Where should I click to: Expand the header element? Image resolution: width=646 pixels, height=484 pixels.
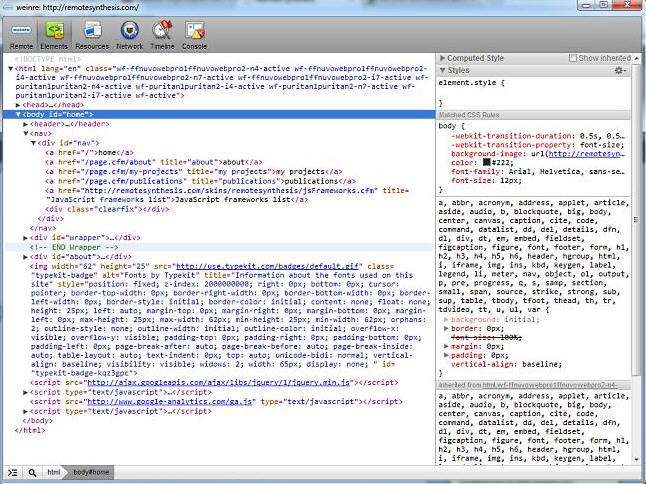click(x=26, y=124)
